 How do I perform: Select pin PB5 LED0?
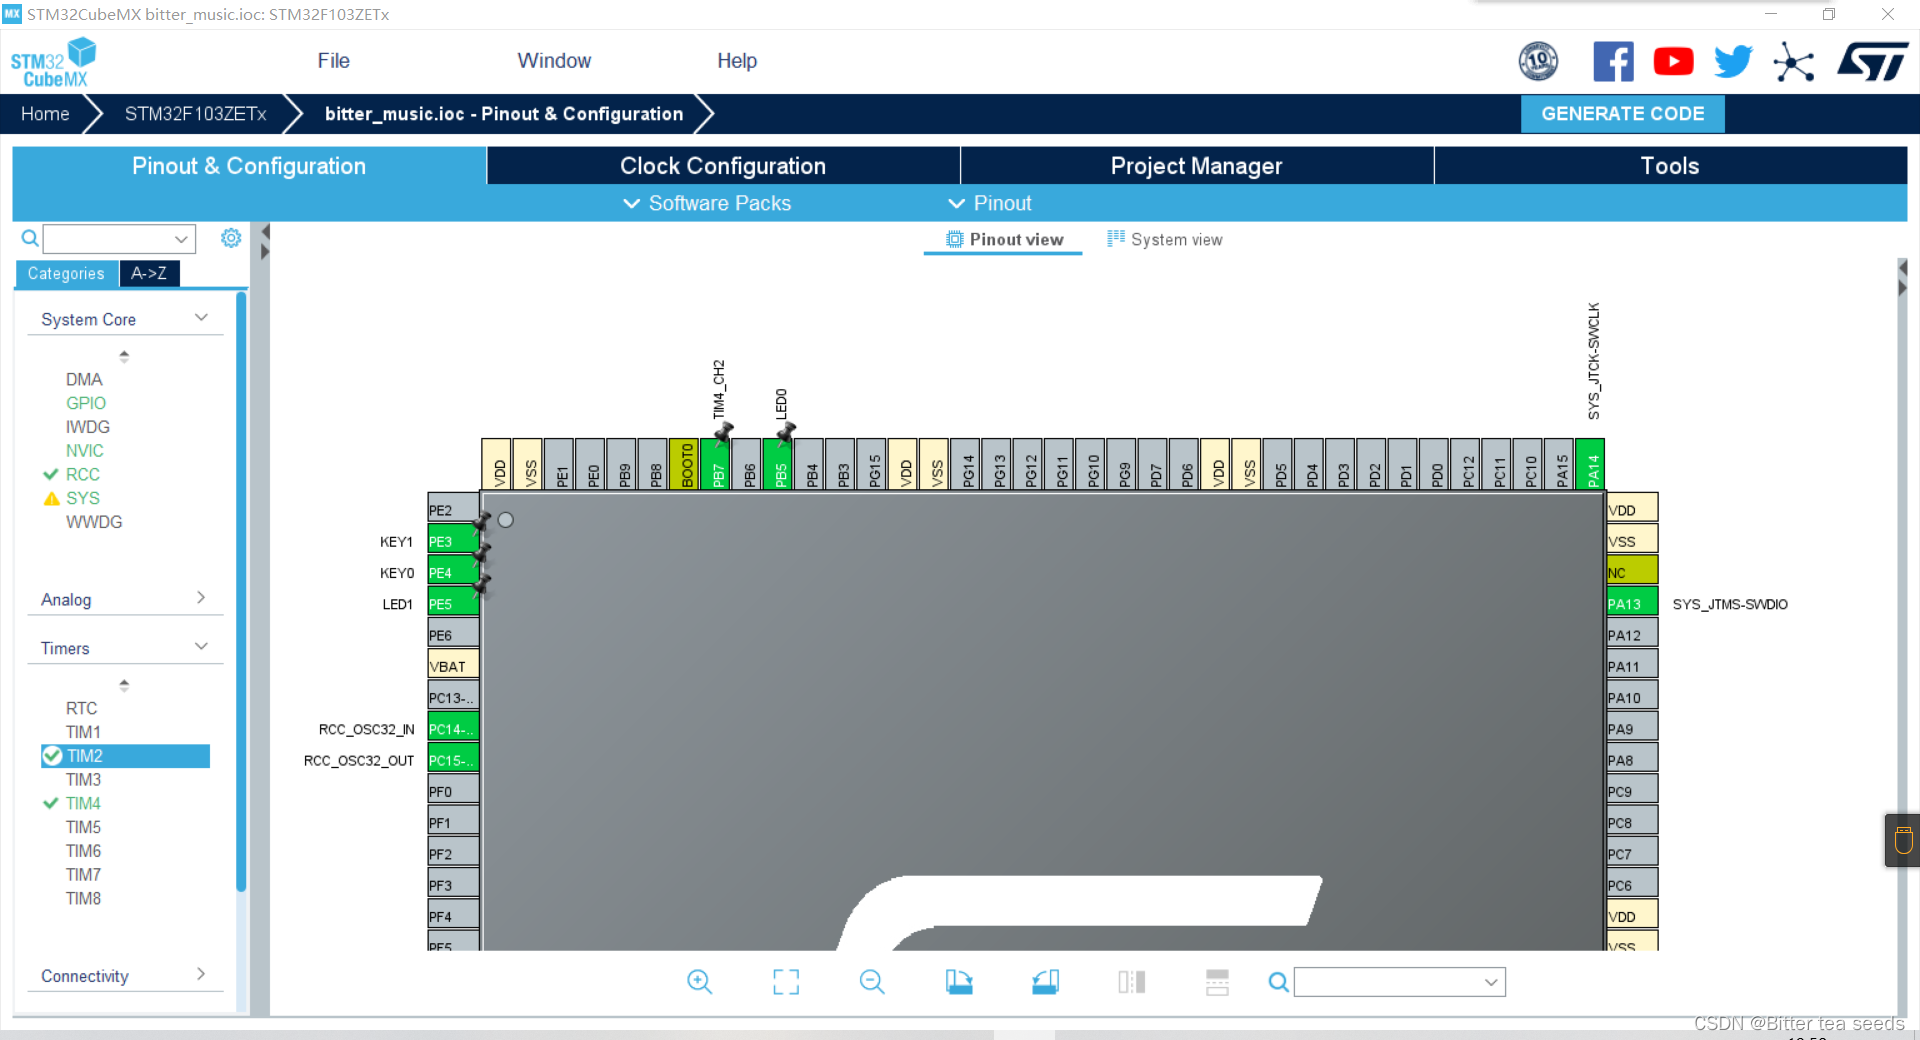click(x=779, y=465)
